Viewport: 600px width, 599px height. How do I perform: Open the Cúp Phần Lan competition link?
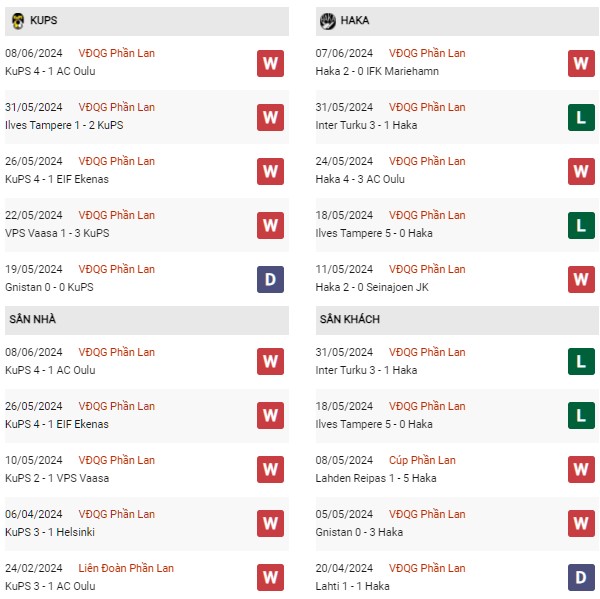pos(422,460)
